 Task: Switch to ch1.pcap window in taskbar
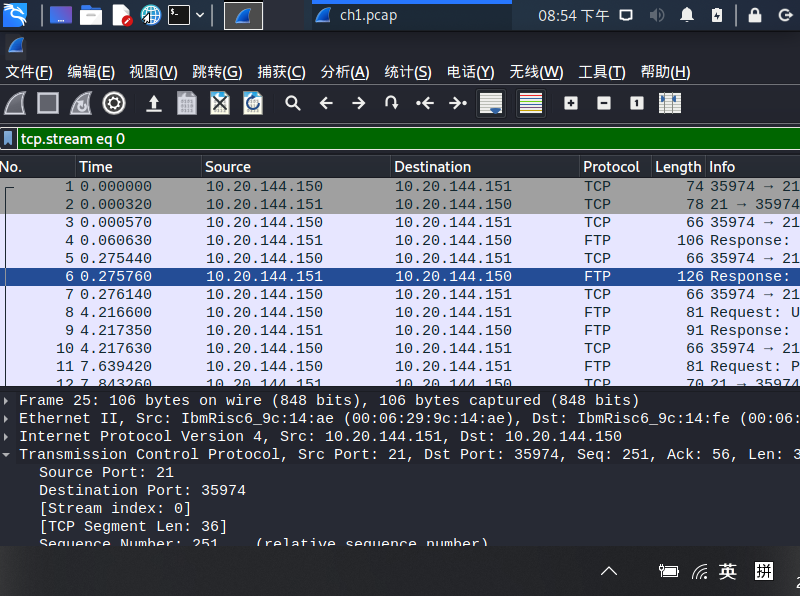(x=411, y=15)
